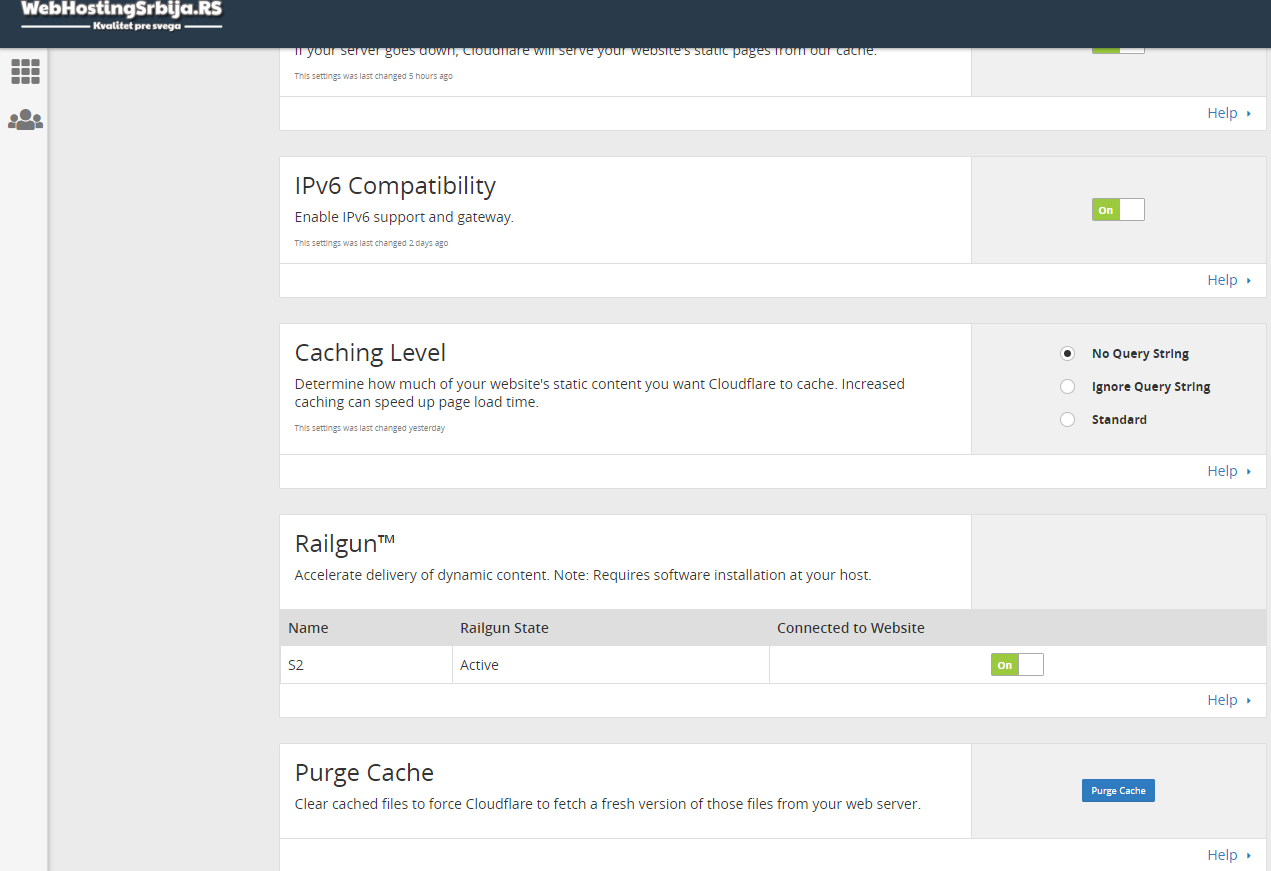Expand Help for IPv6 Compatibility

[1229, 280]
